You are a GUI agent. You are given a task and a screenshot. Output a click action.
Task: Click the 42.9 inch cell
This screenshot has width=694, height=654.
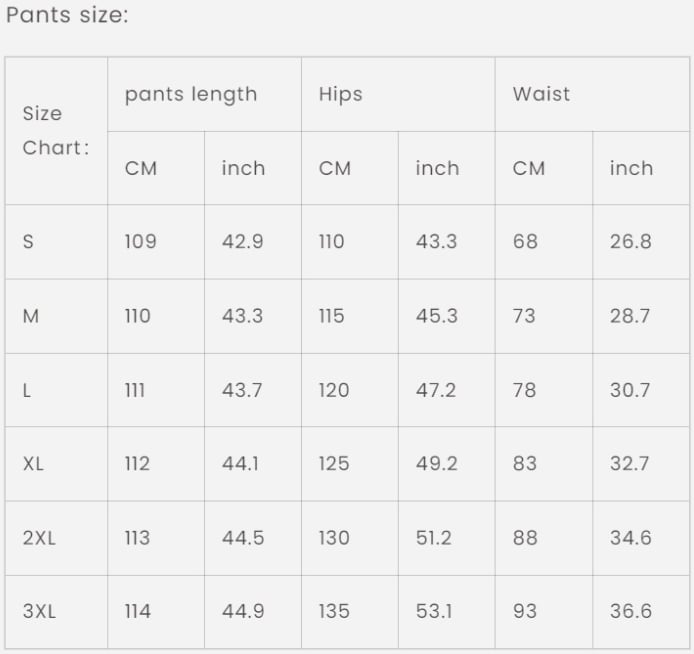pyautogui.click(x=243, y=242)
